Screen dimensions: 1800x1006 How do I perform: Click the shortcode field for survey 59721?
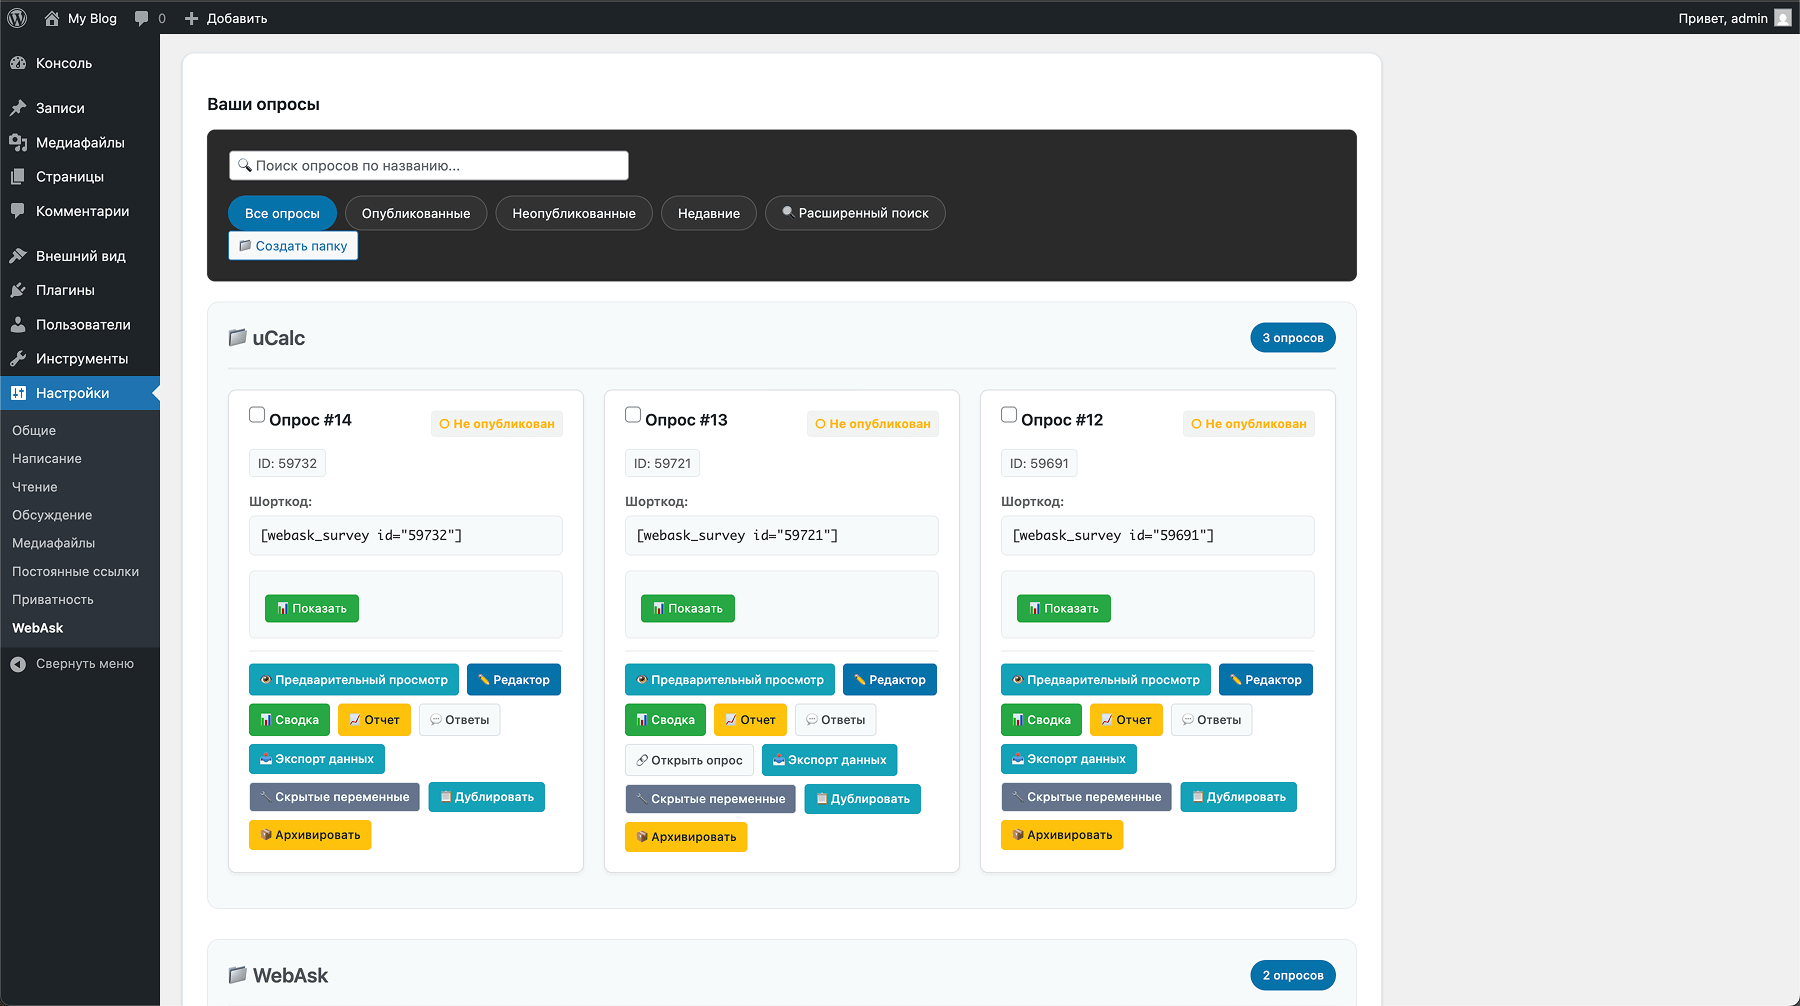pyautogui.click(x=782, y=536)
